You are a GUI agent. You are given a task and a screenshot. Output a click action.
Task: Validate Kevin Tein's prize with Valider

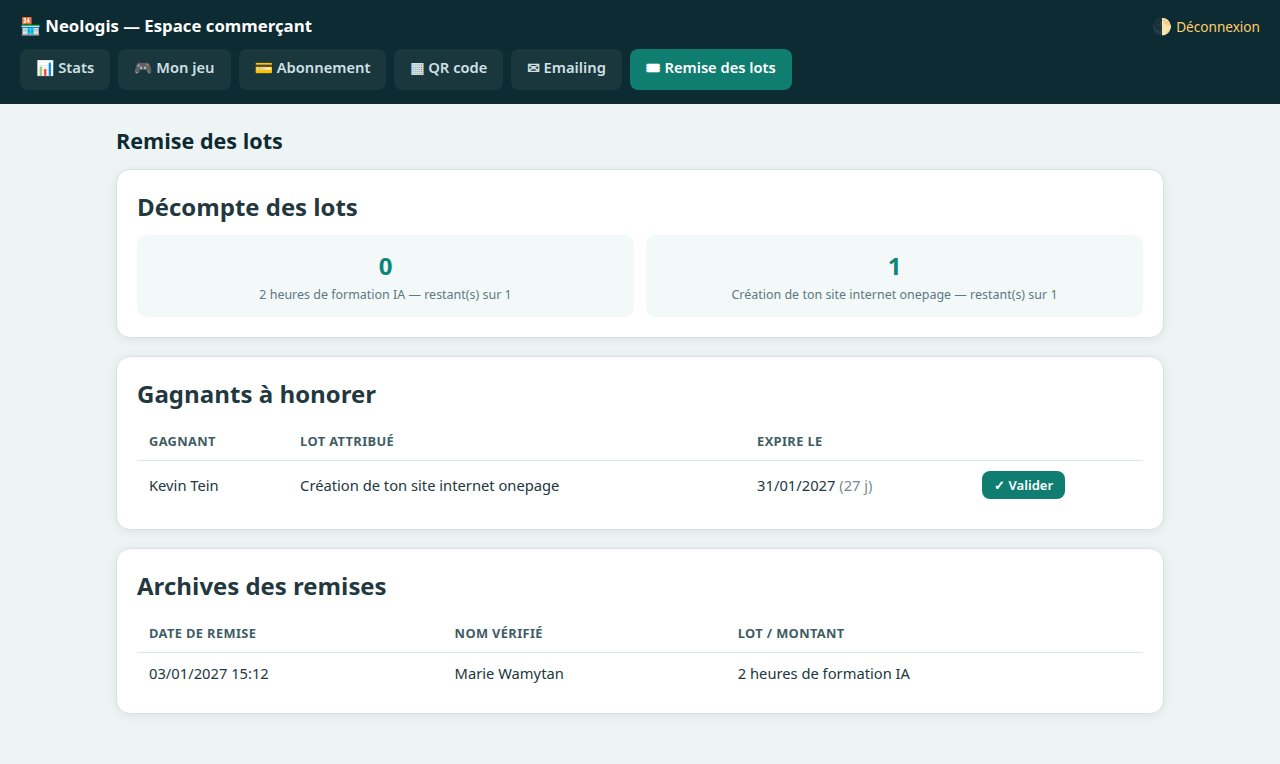(x=1023, y=485)
